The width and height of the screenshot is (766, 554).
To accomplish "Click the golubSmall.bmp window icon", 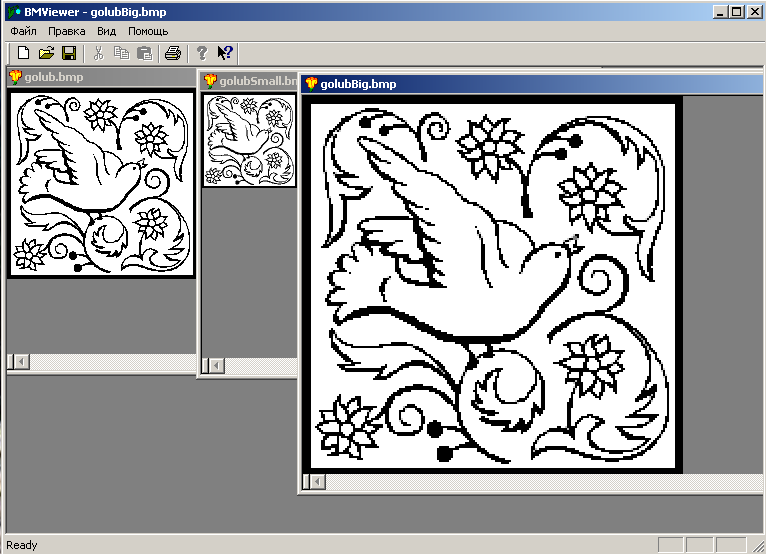I will pos(210,81).
